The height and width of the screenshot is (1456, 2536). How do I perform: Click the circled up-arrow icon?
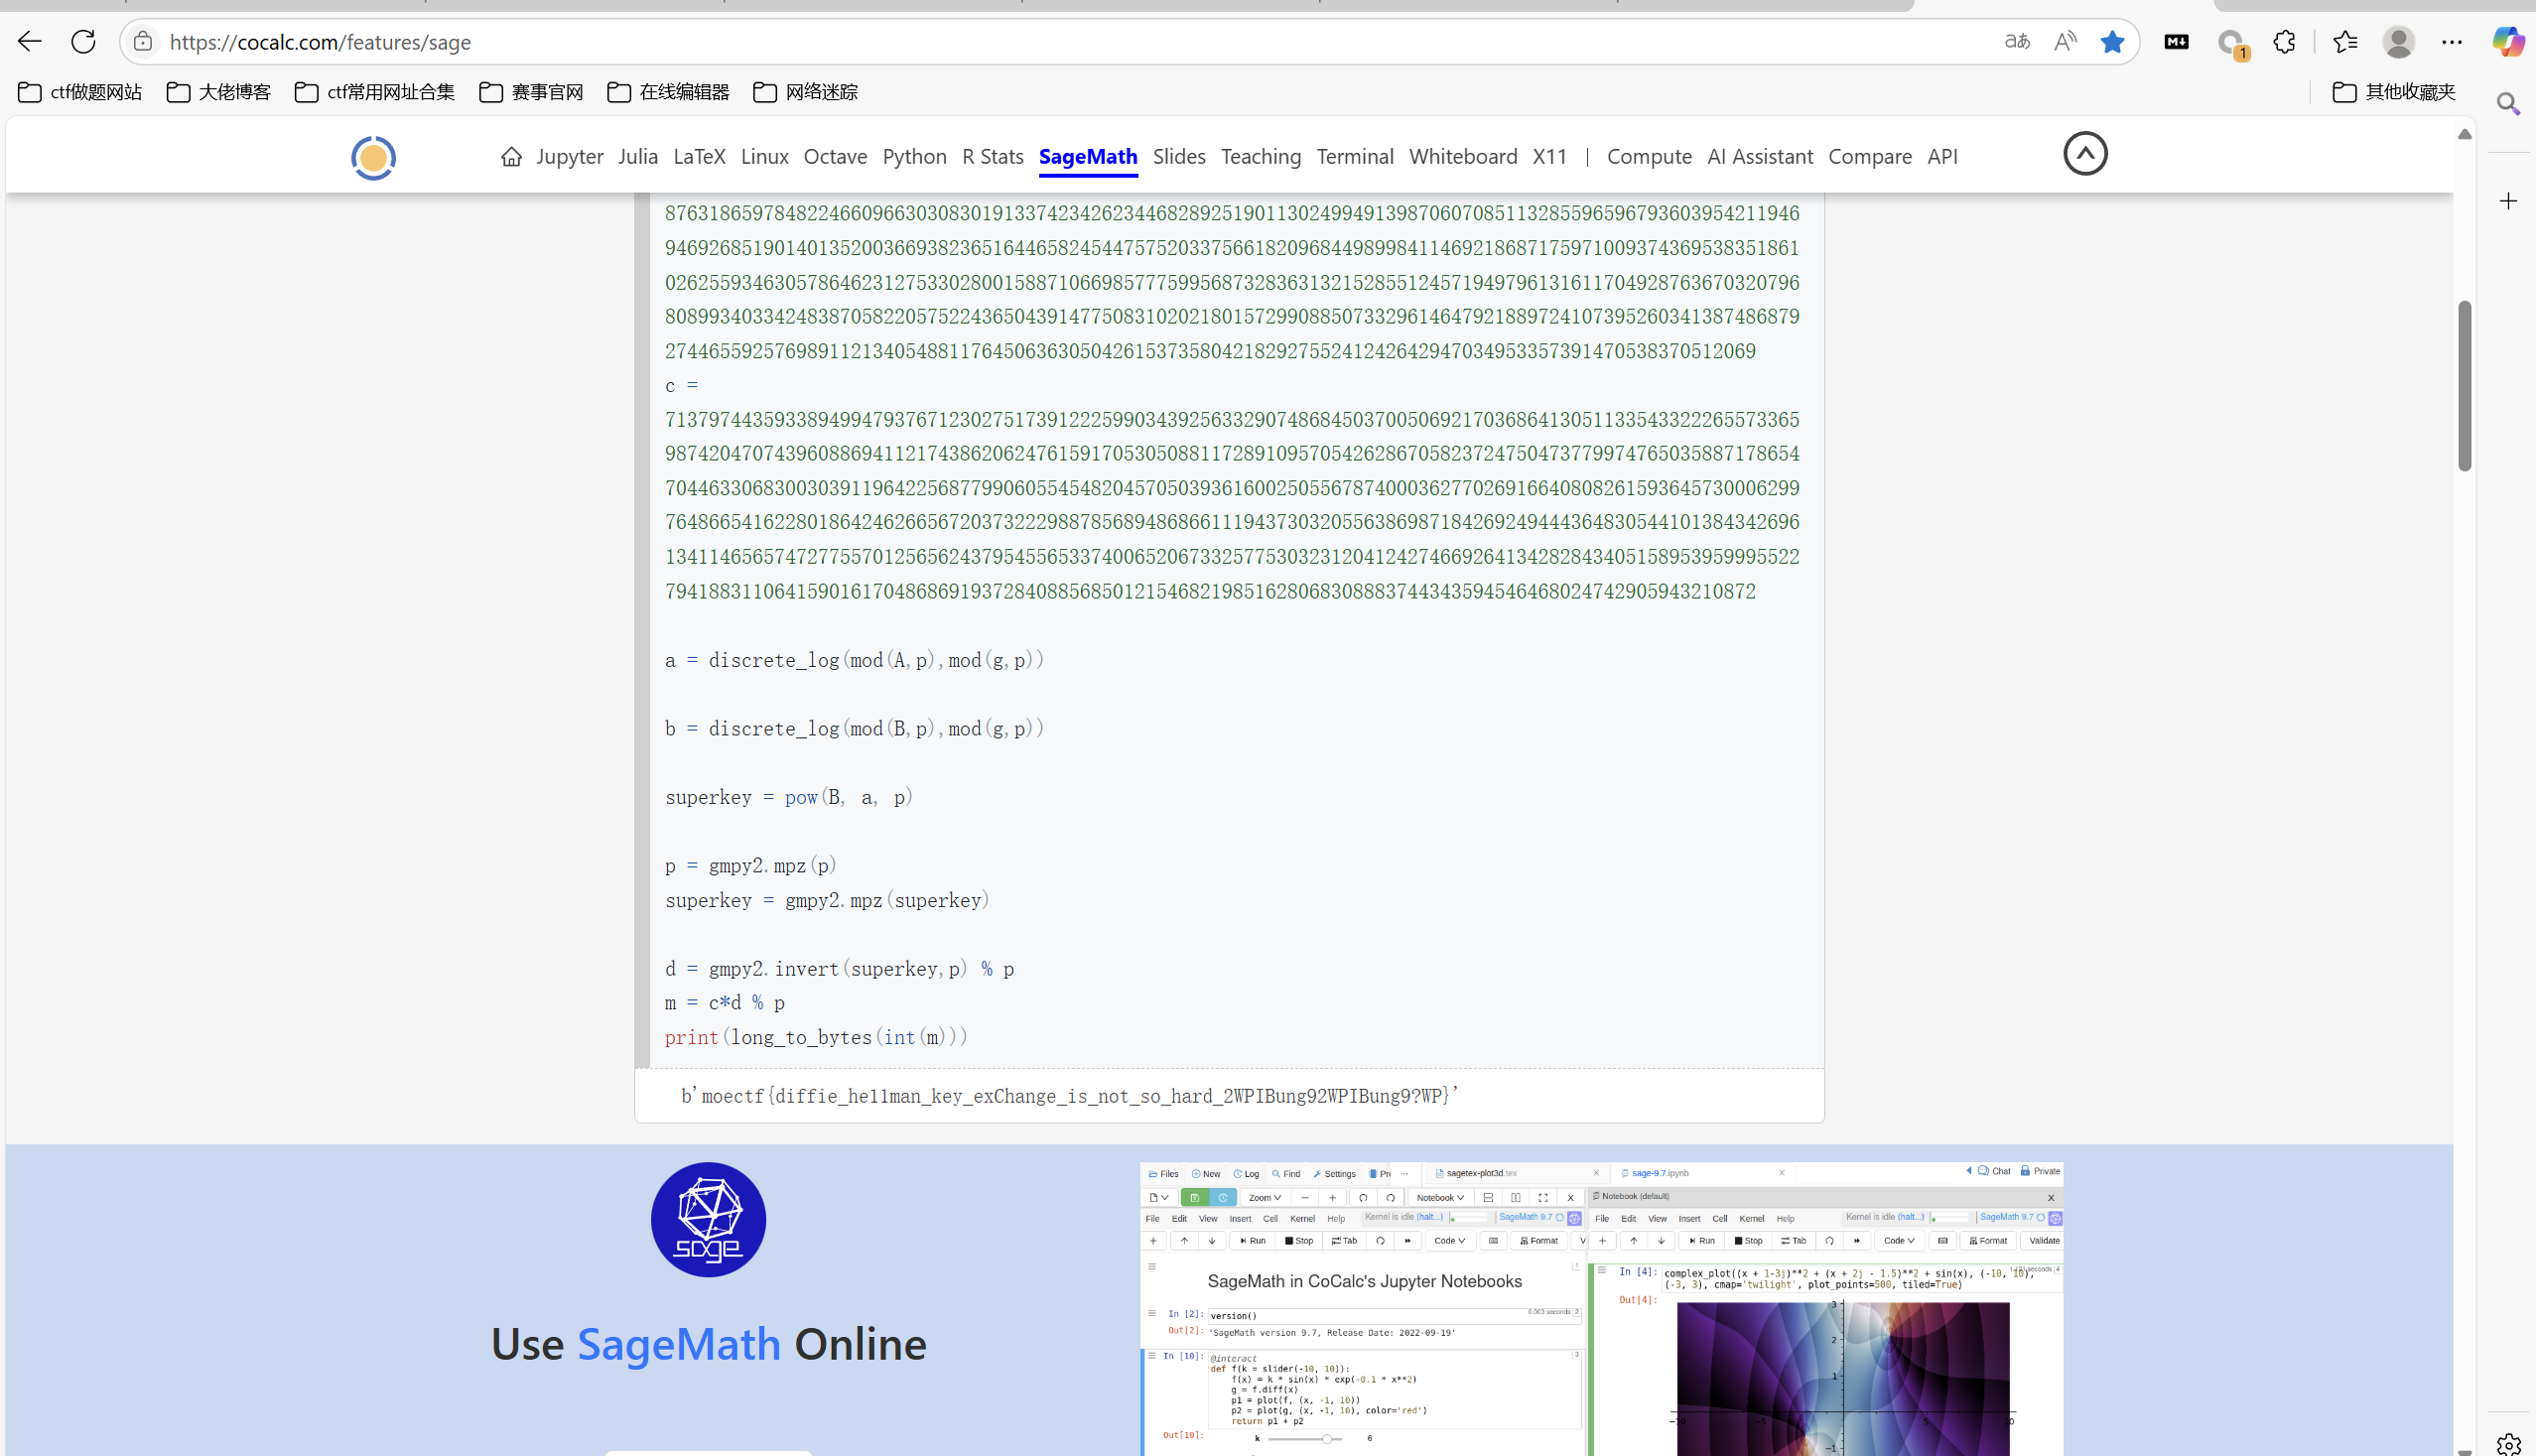coord(2085,153)
